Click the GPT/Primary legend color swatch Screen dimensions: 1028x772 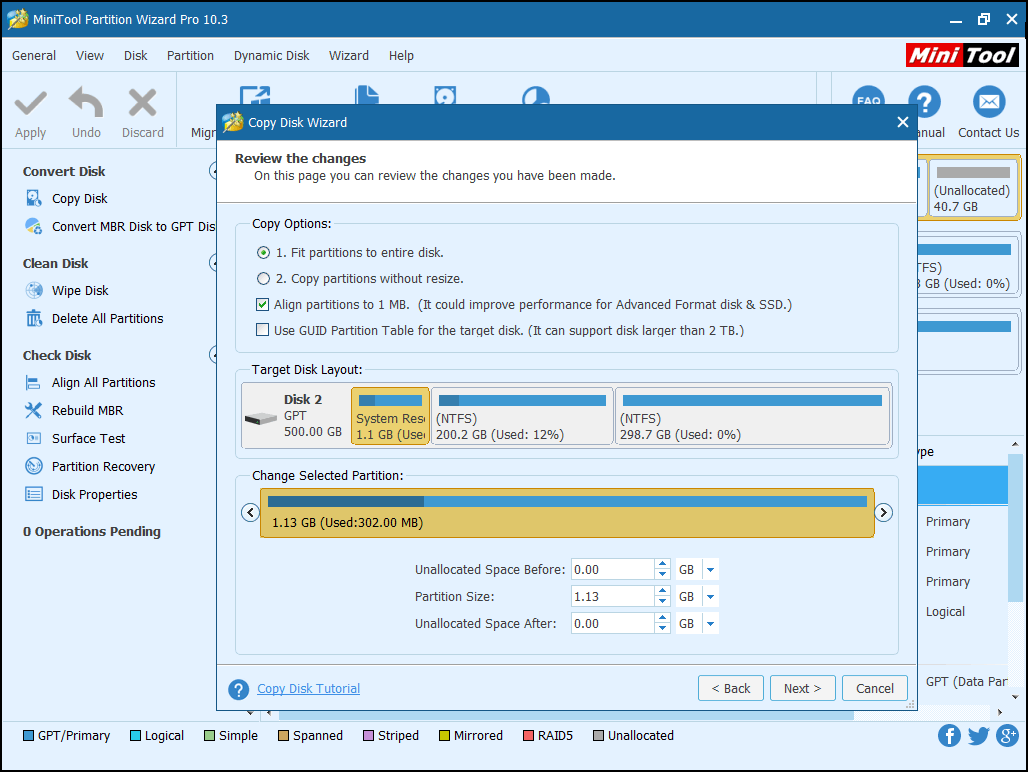click(x=28, y=735)
